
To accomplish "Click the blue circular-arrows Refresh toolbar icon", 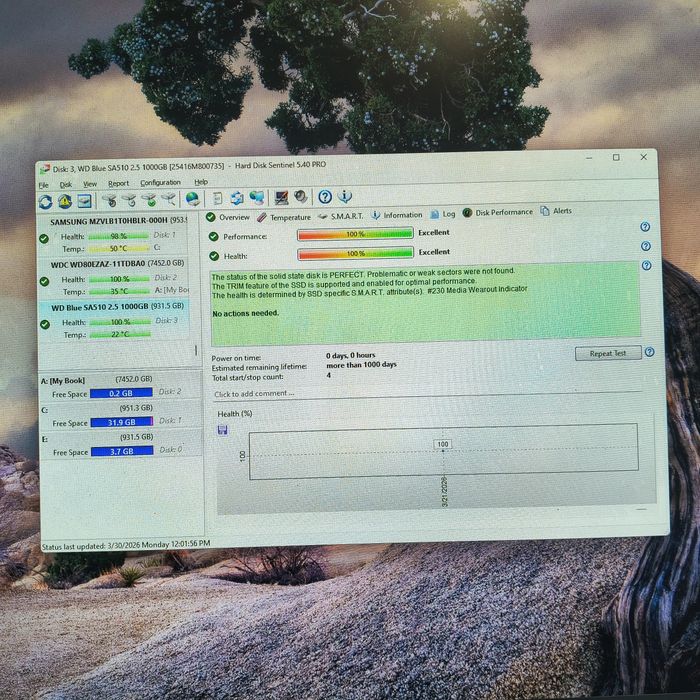I will click(x=46, y=202).
